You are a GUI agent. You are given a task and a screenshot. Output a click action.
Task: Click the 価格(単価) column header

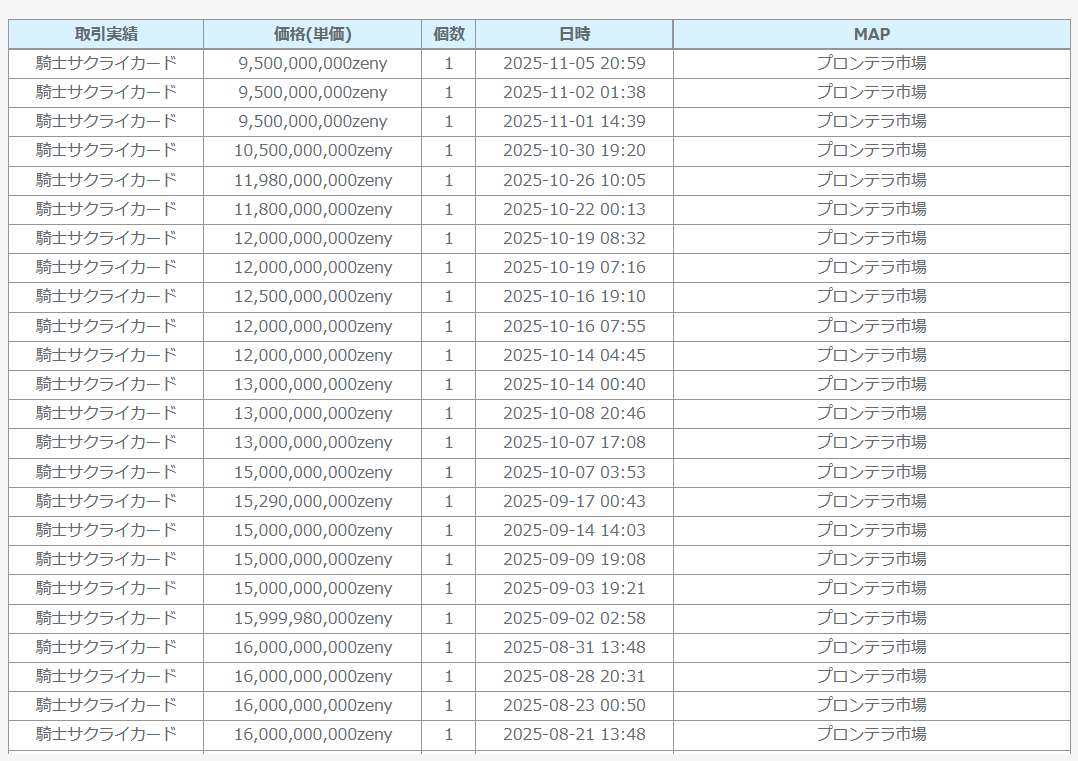(x=312, y=34)
